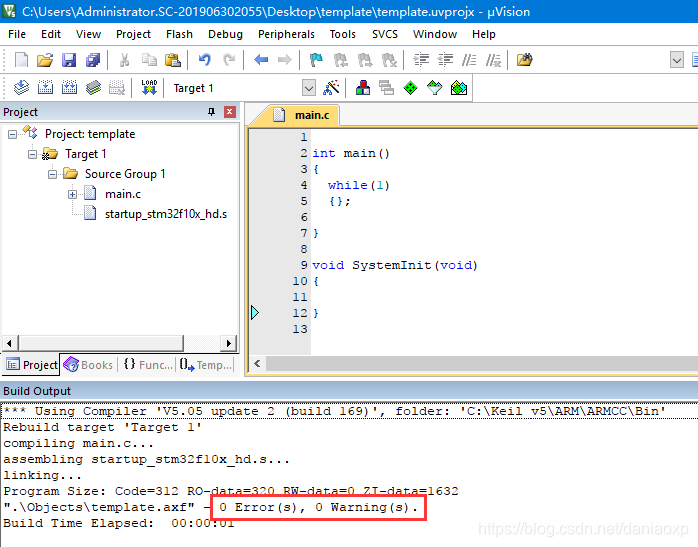The height and width of the screenshot is (547, 698).
Task: Collapse the Target 1 tree node
Action: (x=32, y=154)
